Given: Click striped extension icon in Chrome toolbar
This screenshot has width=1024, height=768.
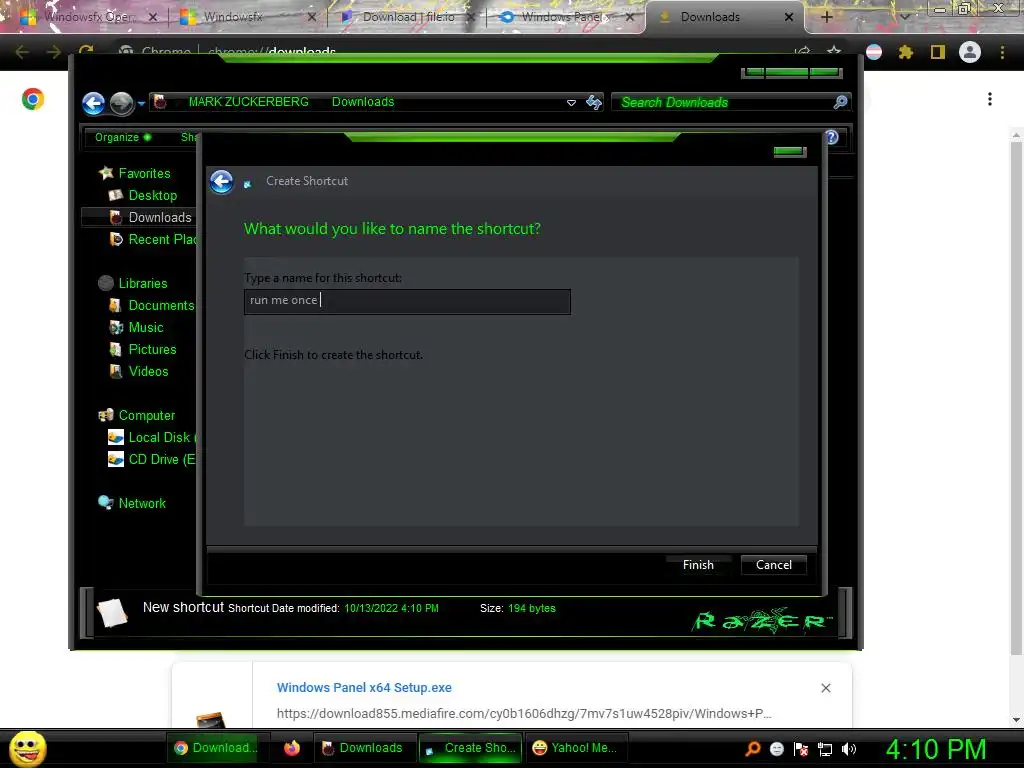Looking at the screenshot, I should (874, 52).
